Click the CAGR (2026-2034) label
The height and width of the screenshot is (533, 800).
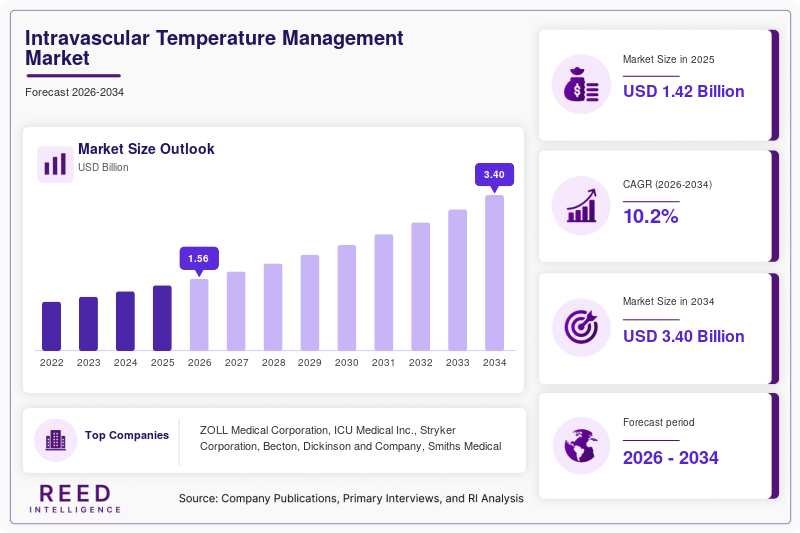point(667,184)
